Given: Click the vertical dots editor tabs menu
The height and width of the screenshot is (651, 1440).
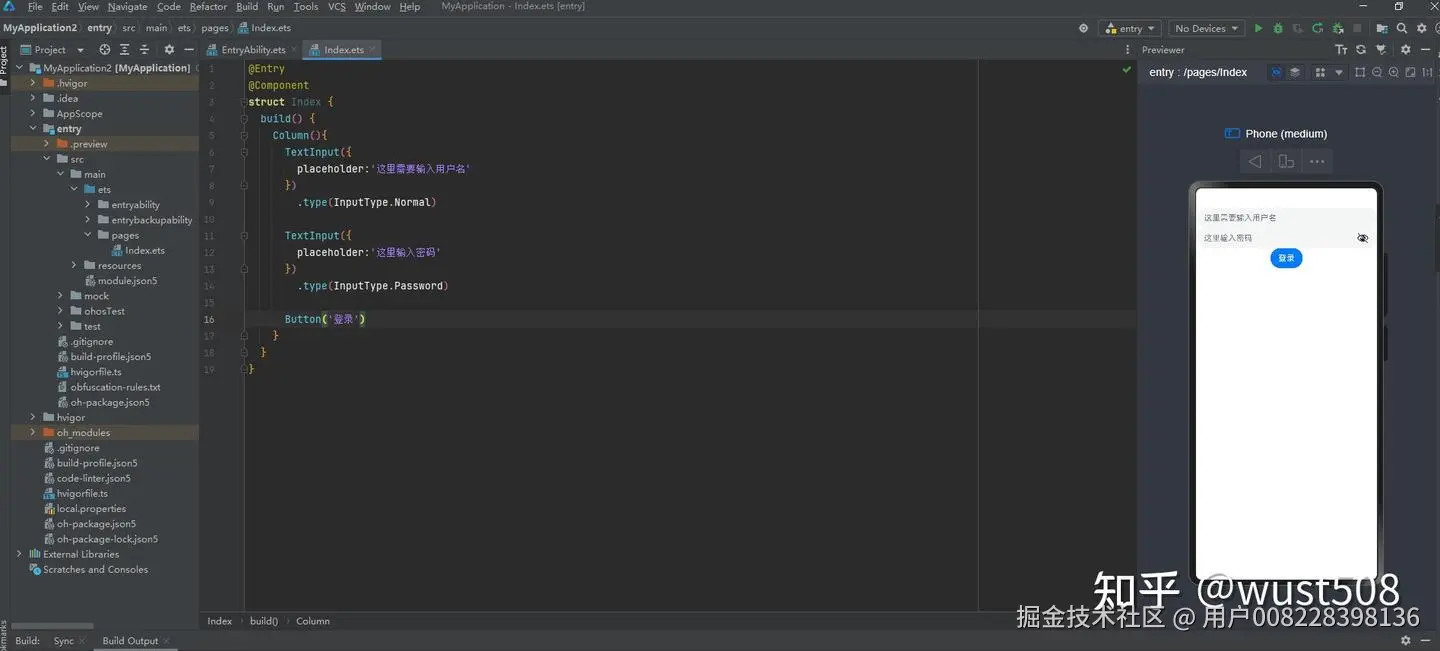Looking at the screenshot, I should click(x=1127, y=49).
